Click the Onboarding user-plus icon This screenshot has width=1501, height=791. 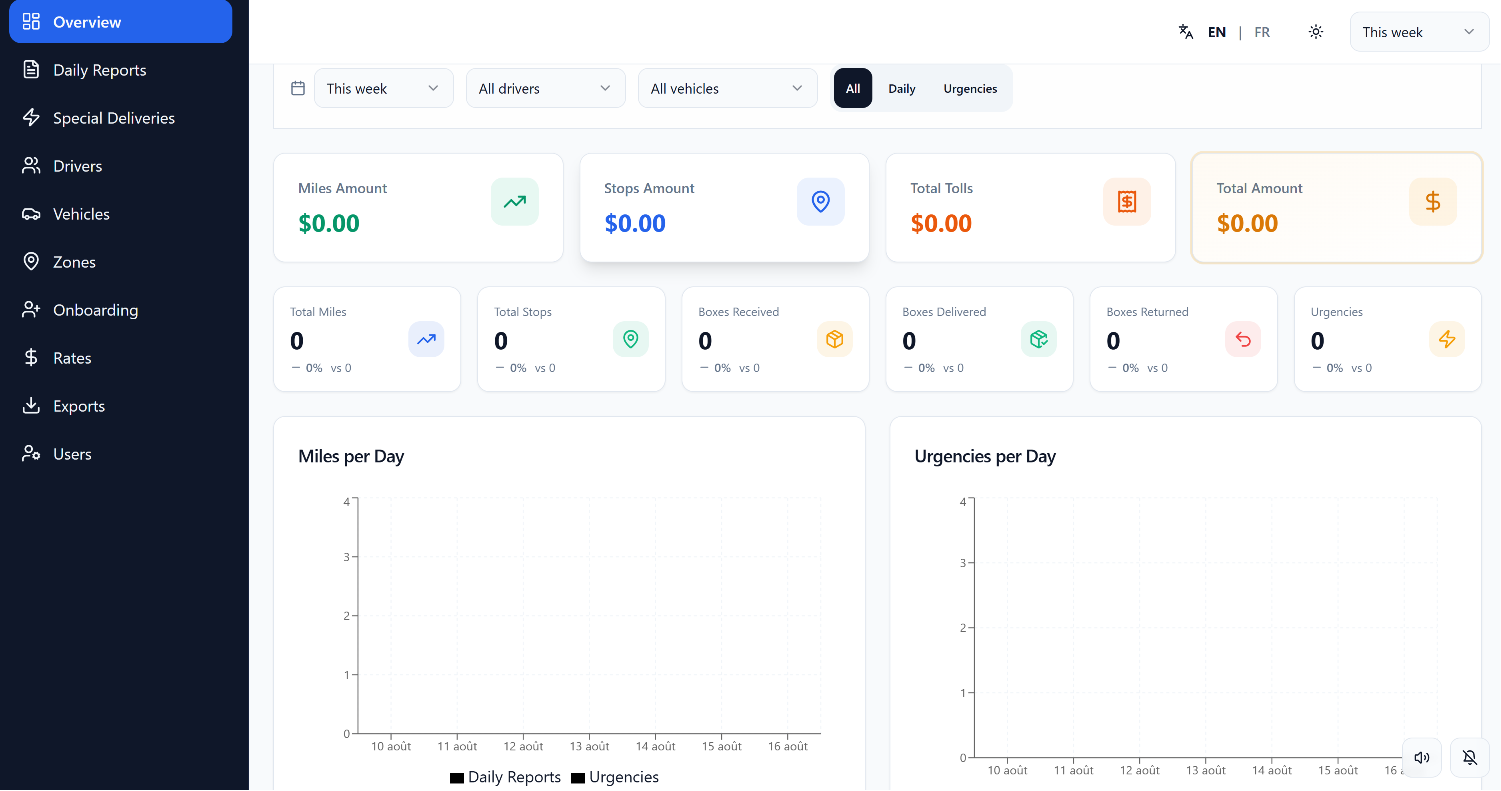tap(31, 310)
